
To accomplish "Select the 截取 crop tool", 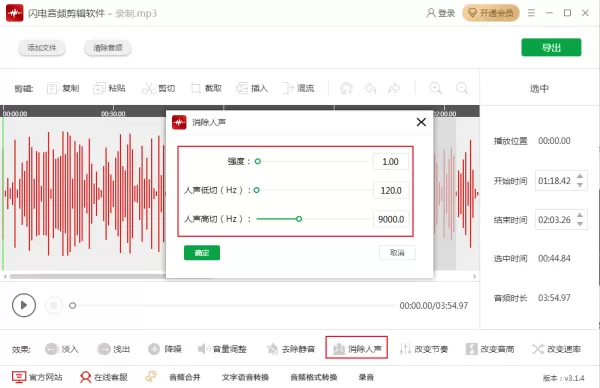I will pos(206,88).
